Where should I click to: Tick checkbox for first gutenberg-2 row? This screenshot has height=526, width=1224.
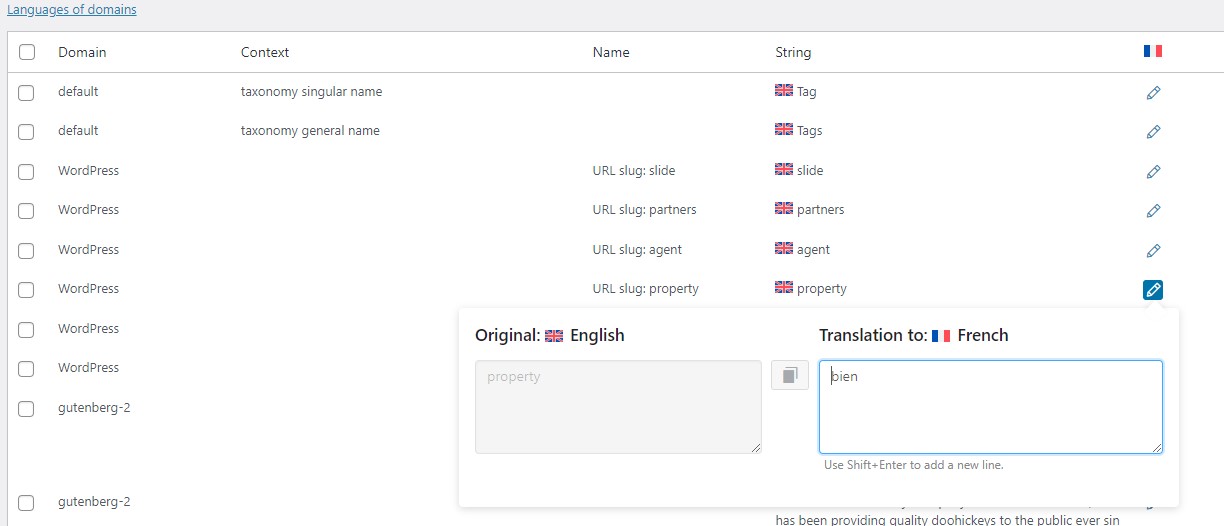tap(26, 409)
